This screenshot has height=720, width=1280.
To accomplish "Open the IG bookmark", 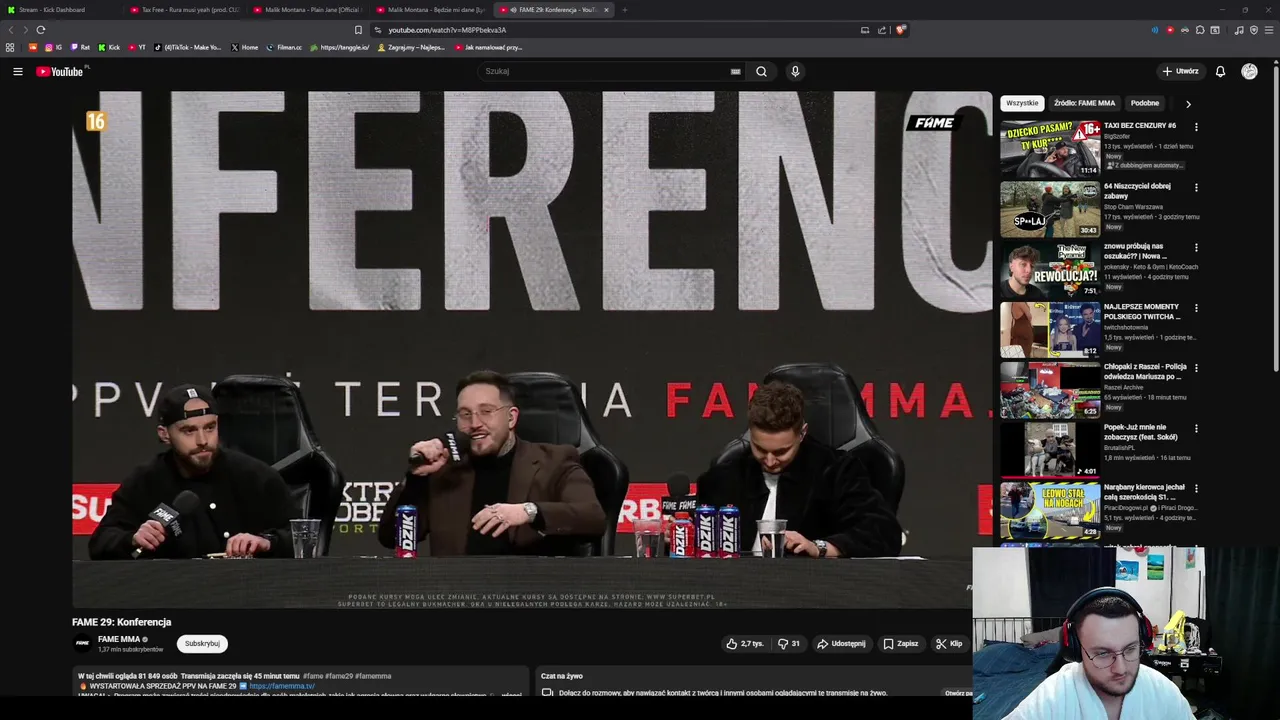I will pyautogui.click(x=53, y=47).
